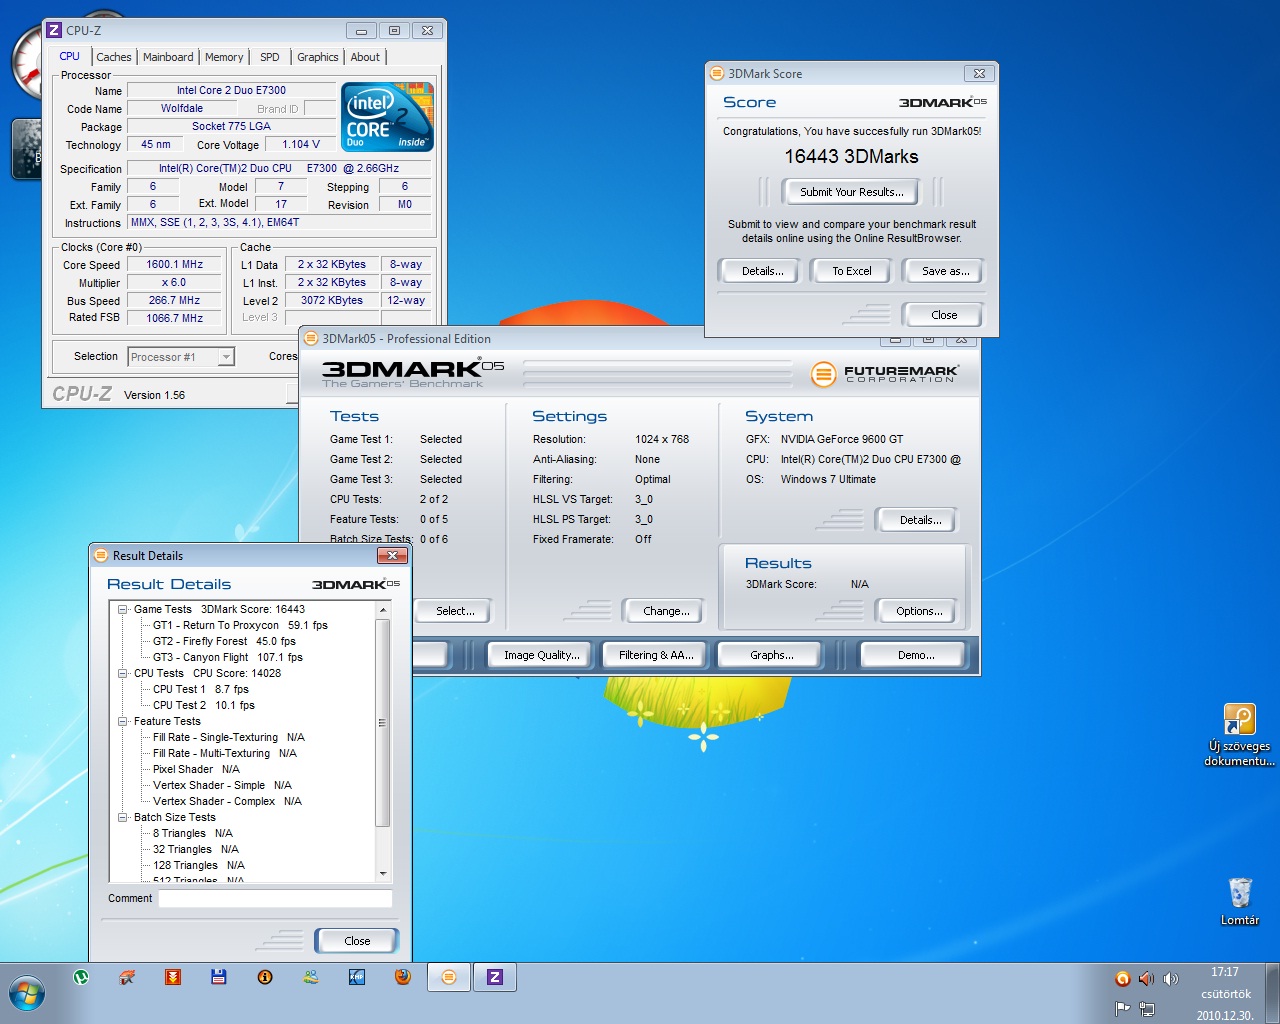Select the GT2 - Firefly Forest row

(224, 641)
